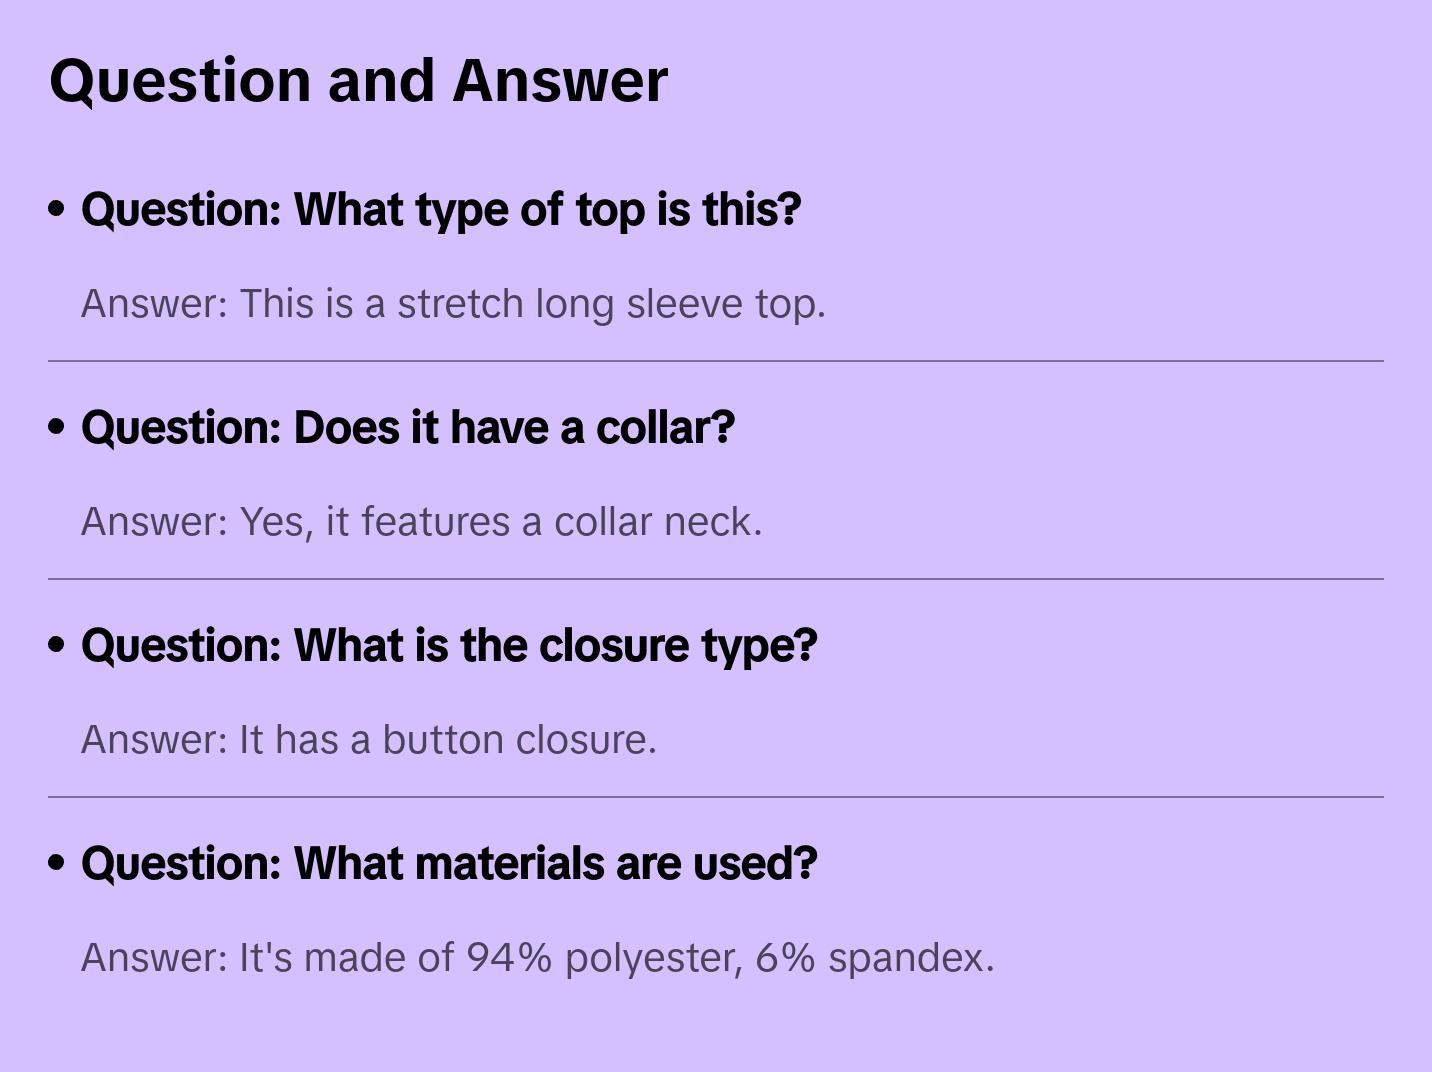Click the word 'spandex' in the materials answer
Screen dimensions: 1432x1072
click(x=910, y=958)
